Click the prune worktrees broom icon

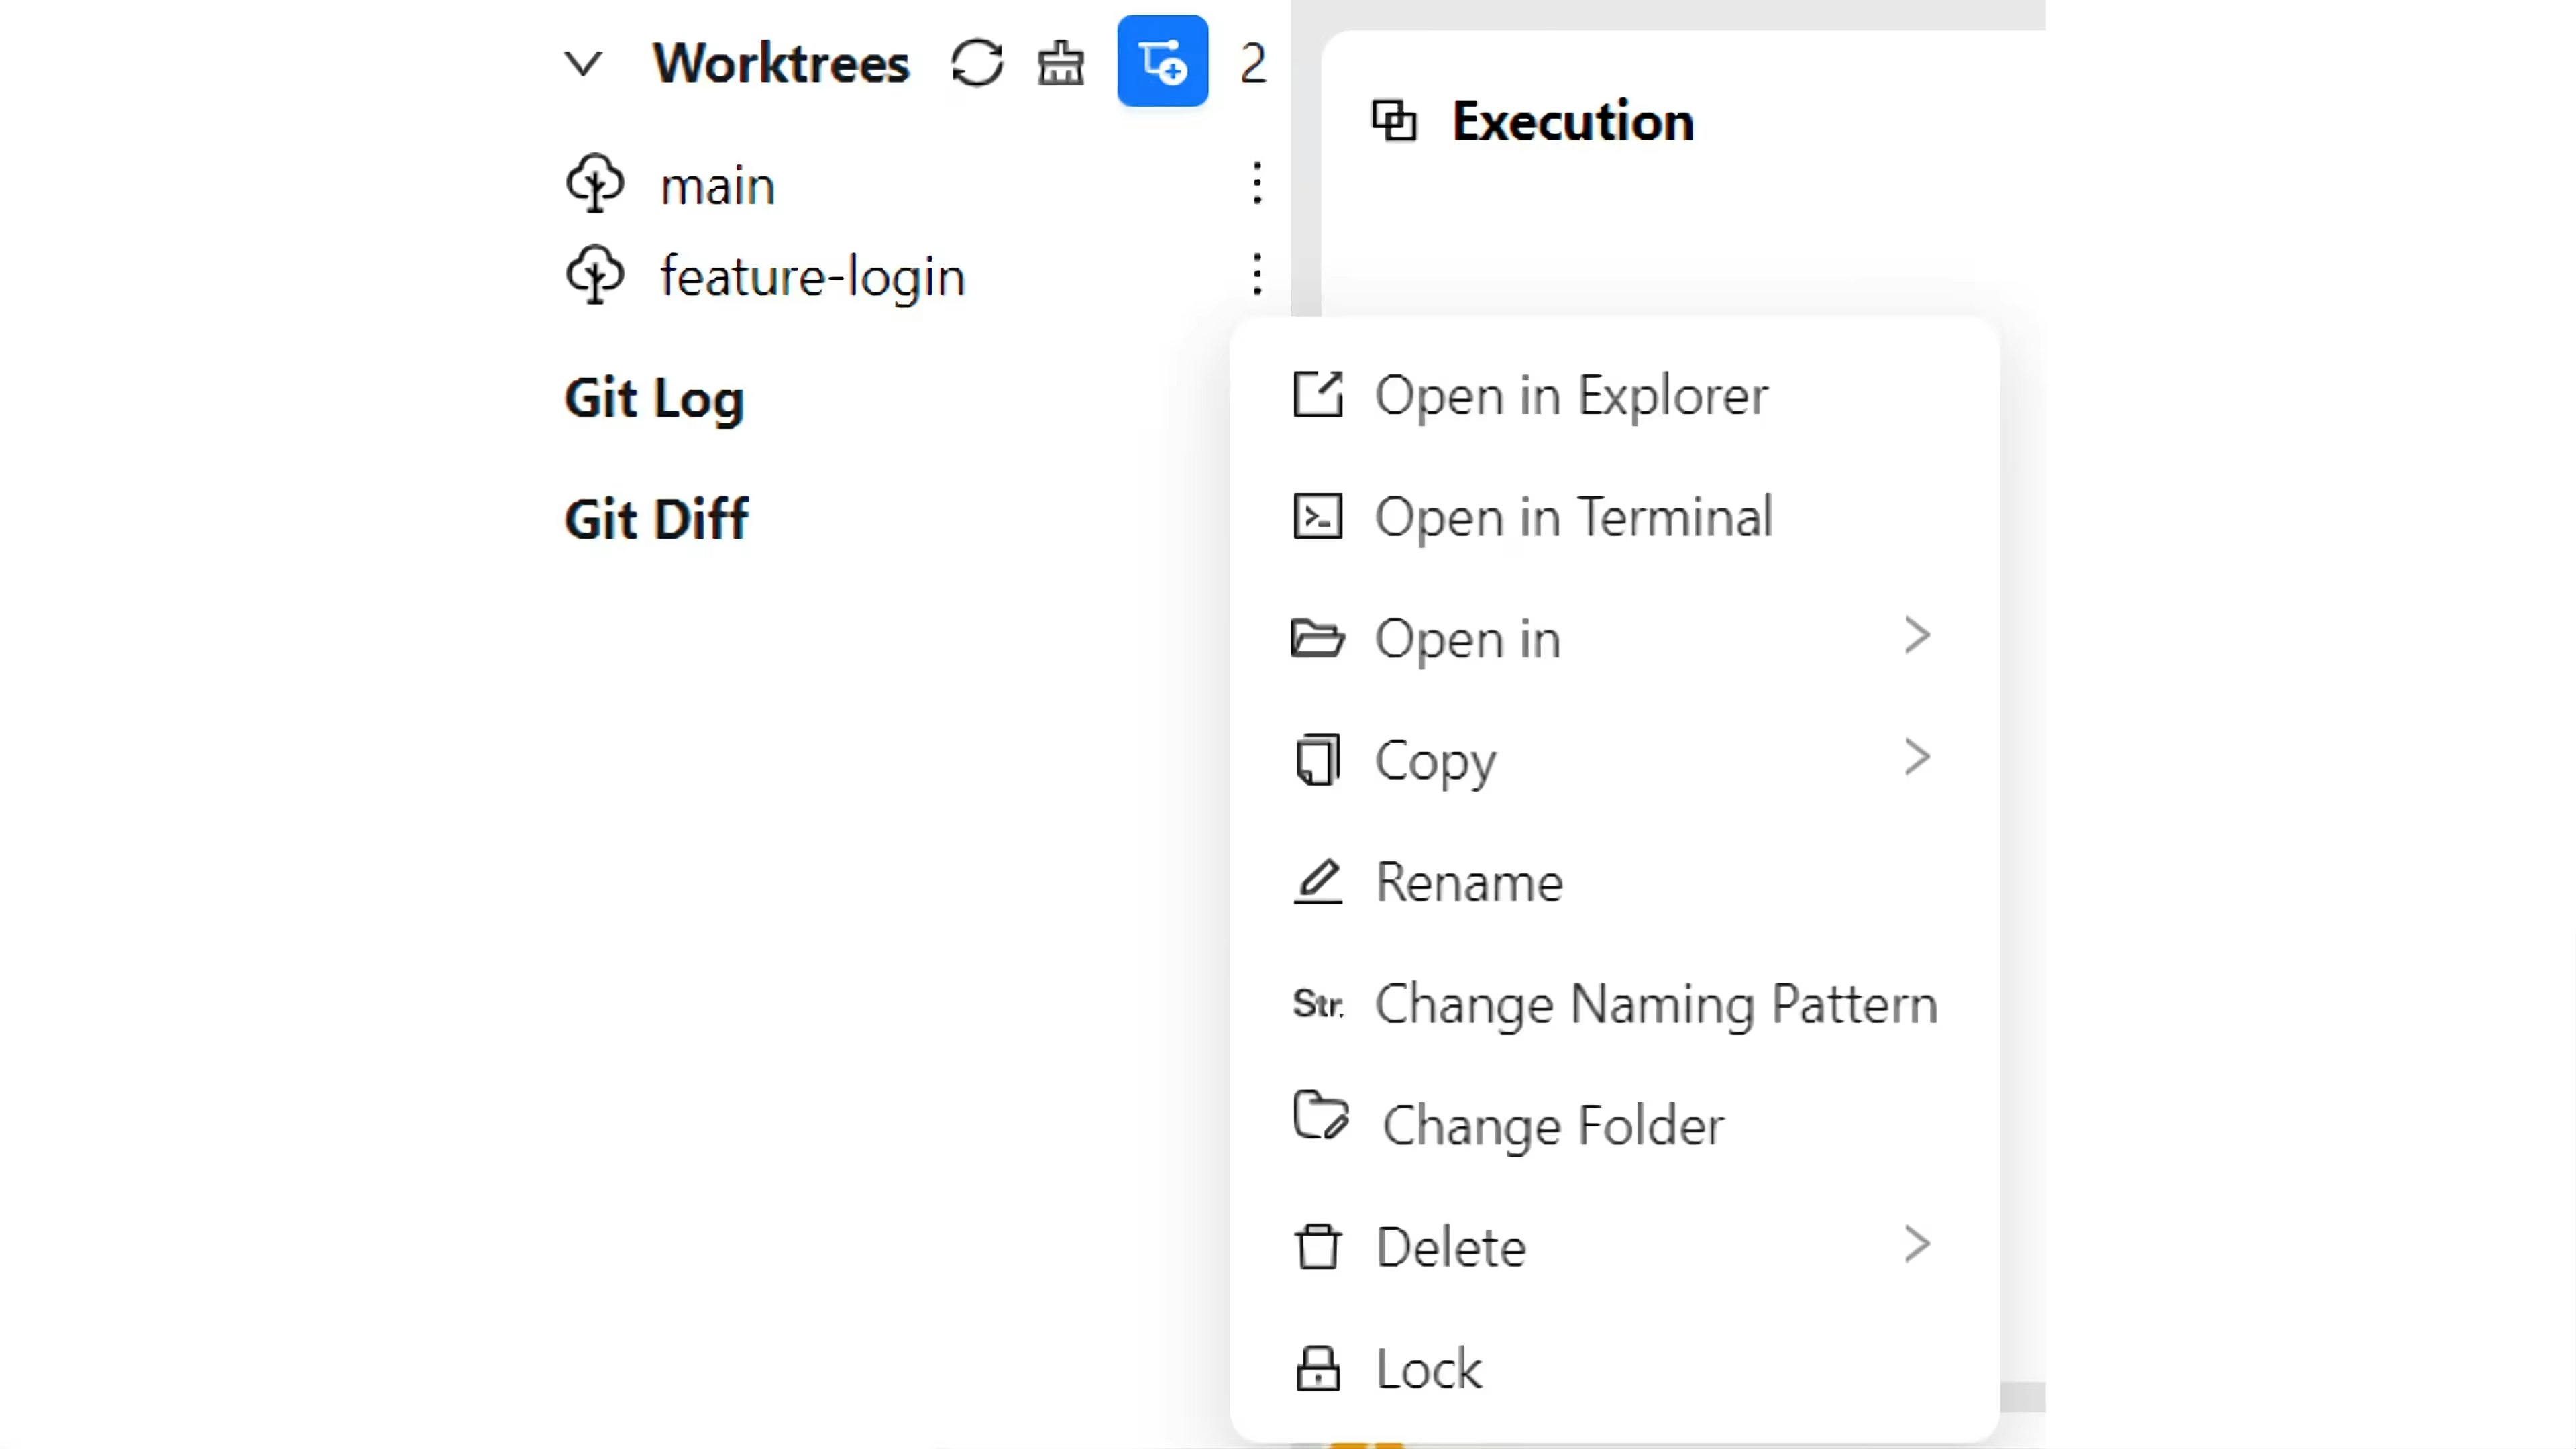[x=1060, y=63]
